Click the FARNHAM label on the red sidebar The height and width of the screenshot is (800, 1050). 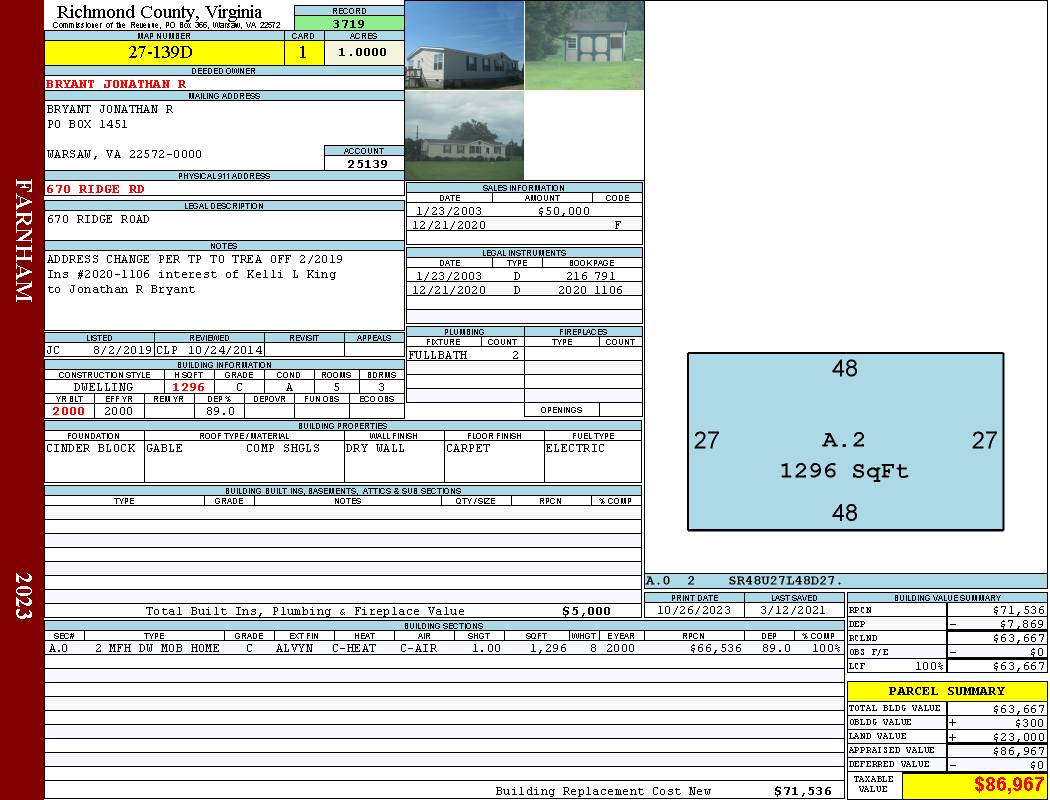coord(24,240)
